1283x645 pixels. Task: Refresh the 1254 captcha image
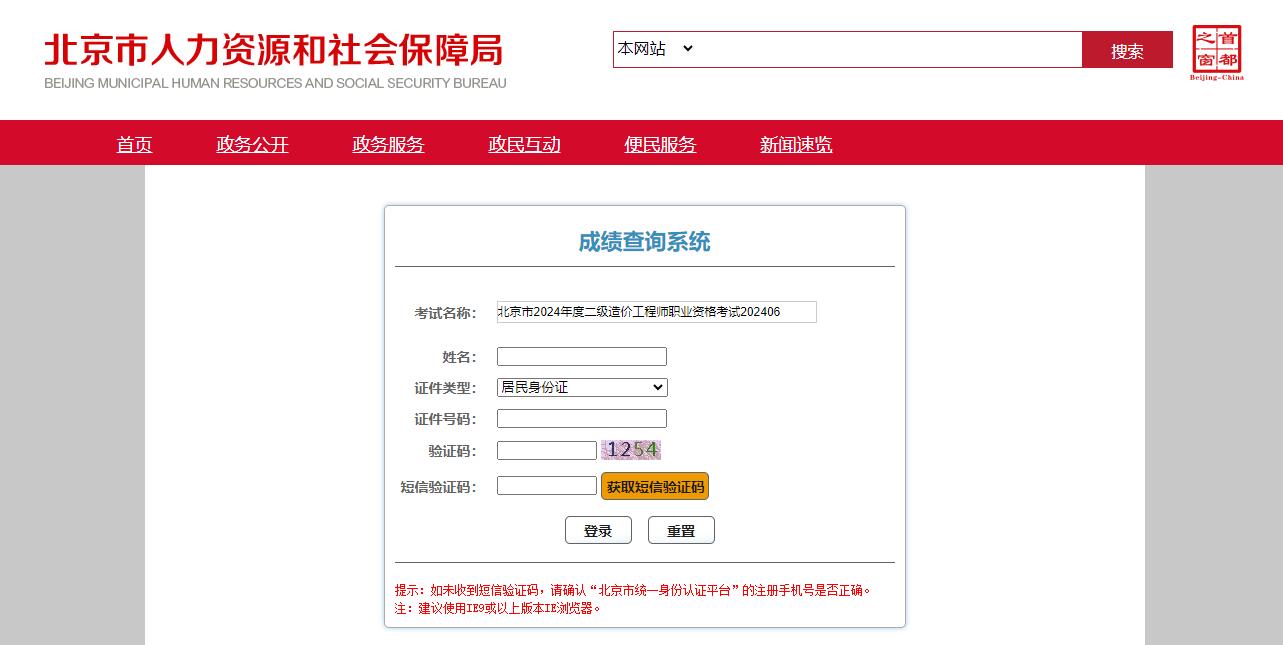[630, 450]
